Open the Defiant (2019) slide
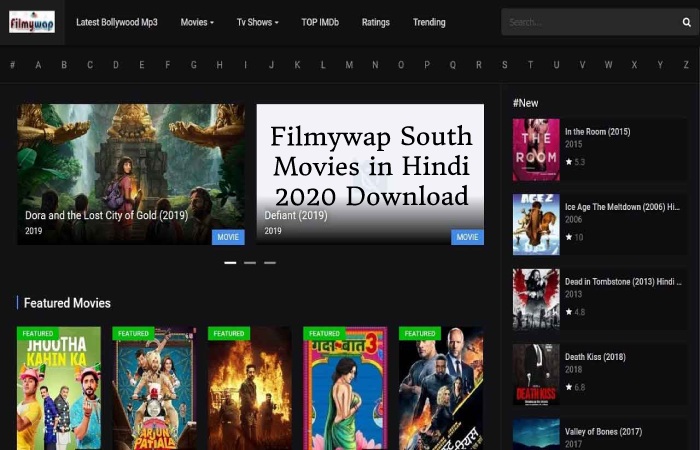Screen dimensions: 700x450 (x=370, y=174)
